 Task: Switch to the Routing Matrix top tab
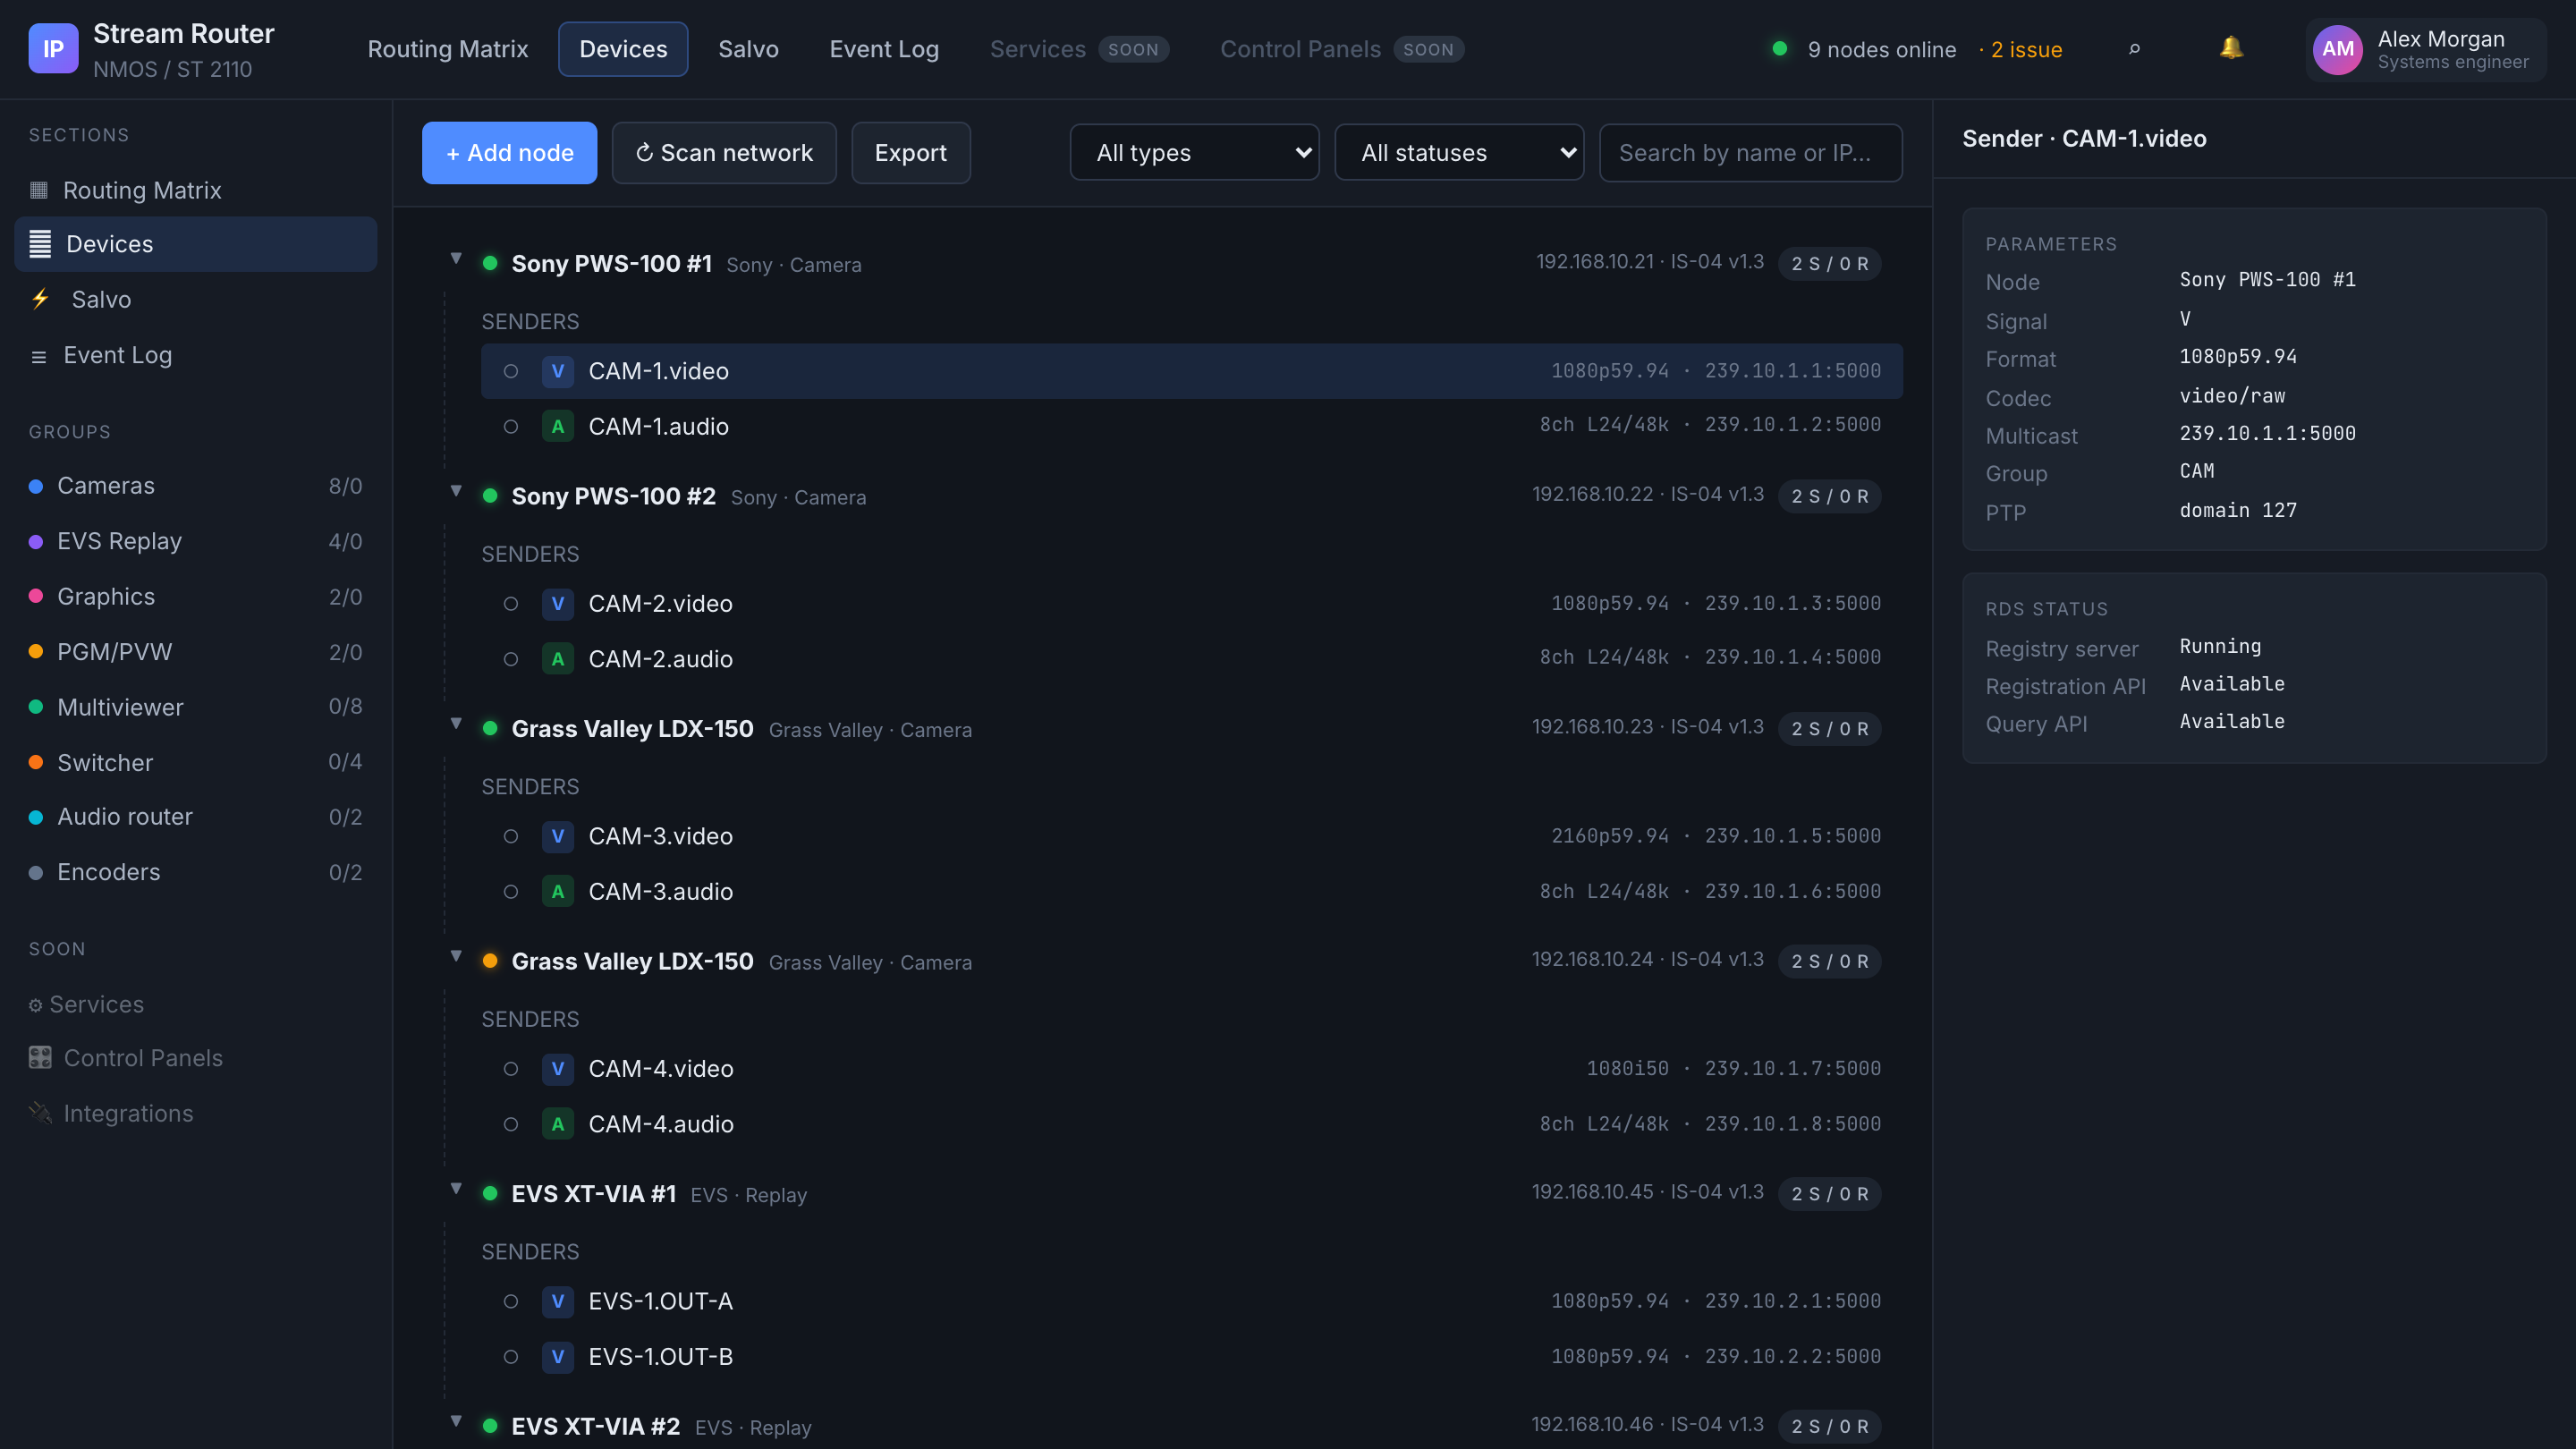[448, 49]
